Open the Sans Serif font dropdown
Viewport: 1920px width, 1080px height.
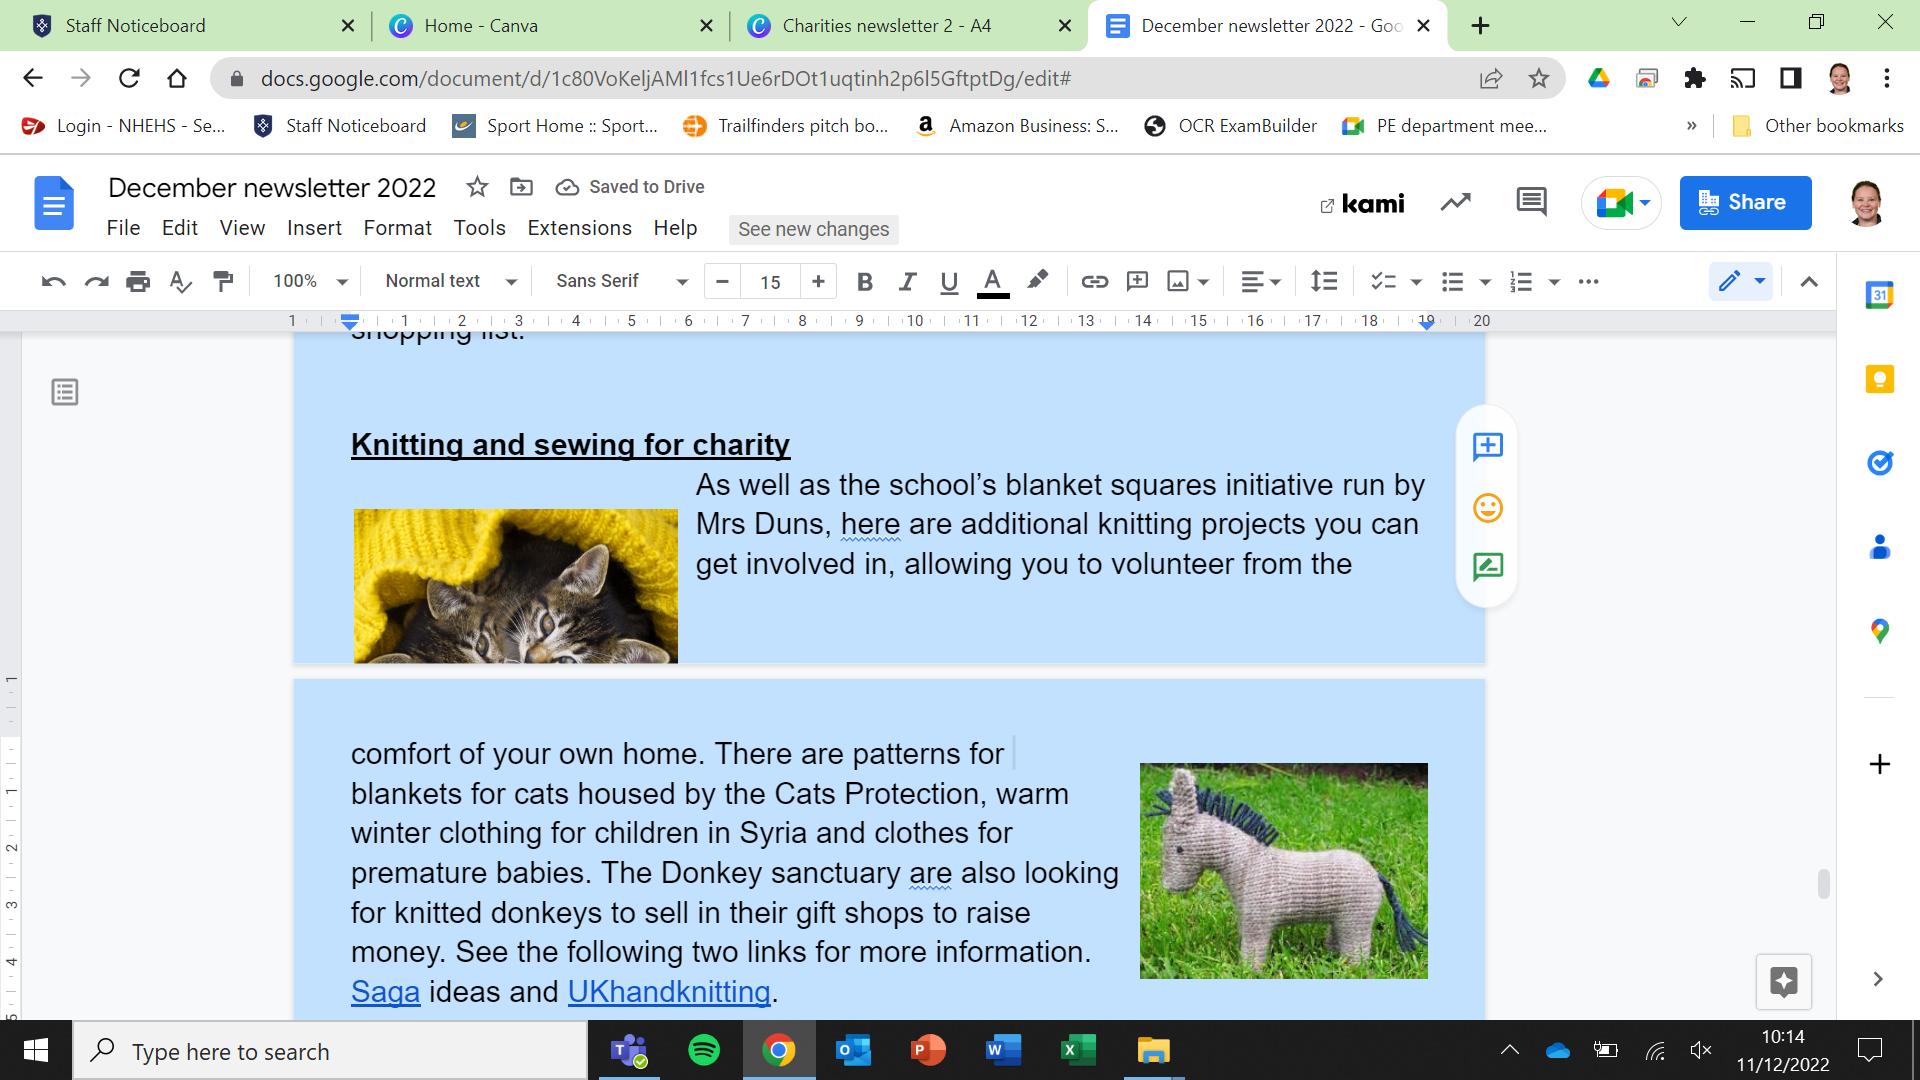pos(621,282)
